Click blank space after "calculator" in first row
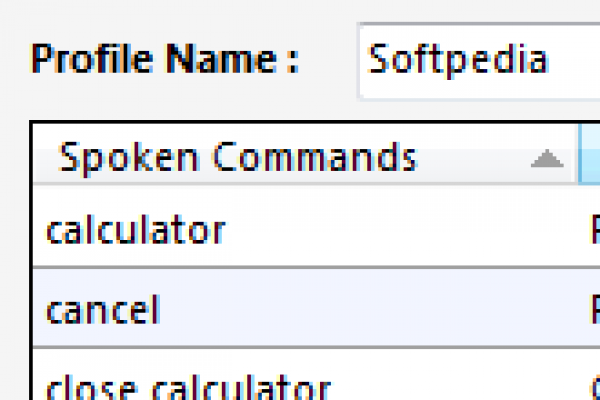600x400 pixels. point(400,230)
